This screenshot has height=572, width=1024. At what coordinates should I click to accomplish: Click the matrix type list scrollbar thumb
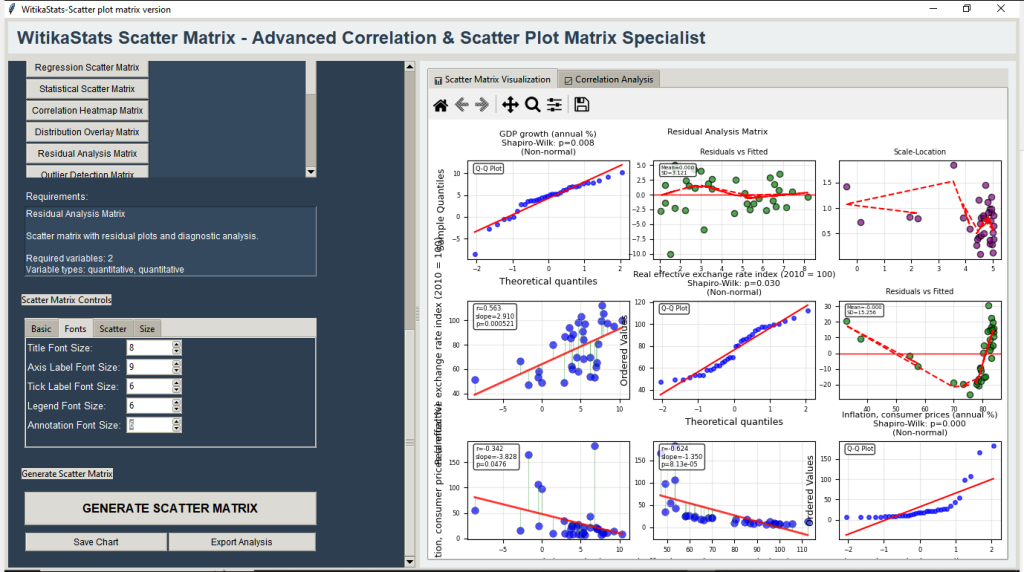(311, 78)
